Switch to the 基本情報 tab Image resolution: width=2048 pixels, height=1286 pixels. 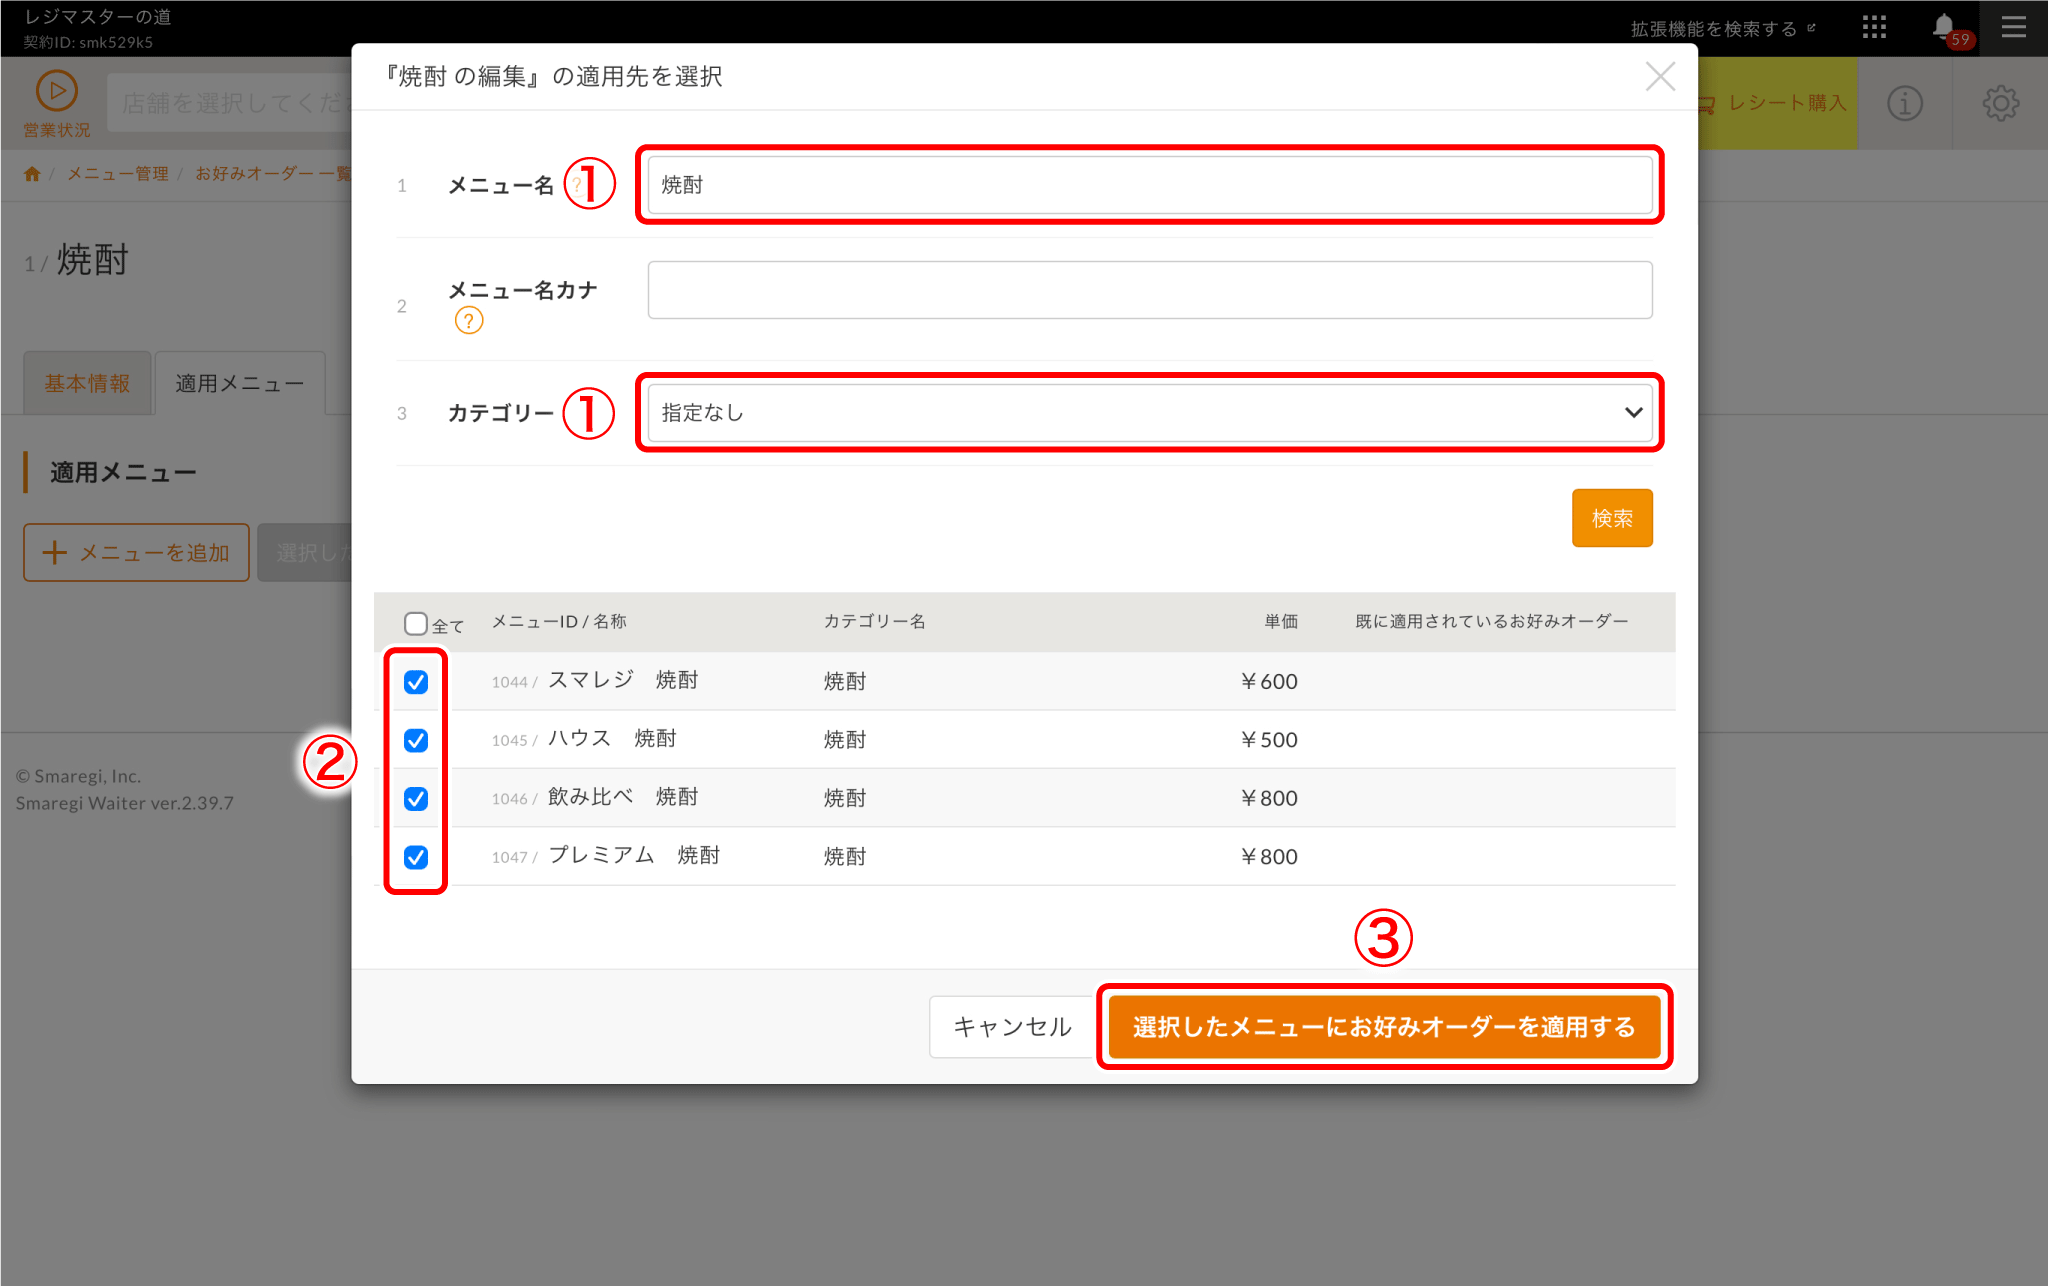[x=87, y=384]
